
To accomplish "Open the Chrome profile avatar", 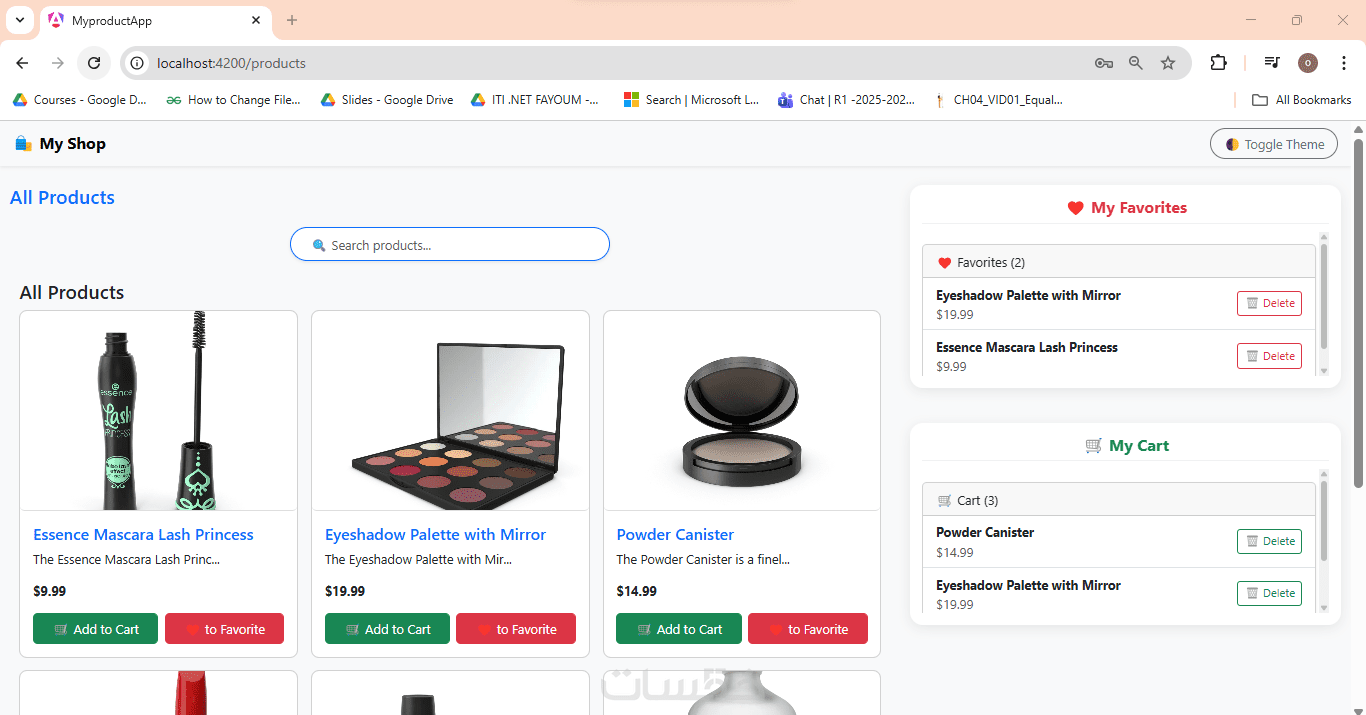I will coord(1308,63).
